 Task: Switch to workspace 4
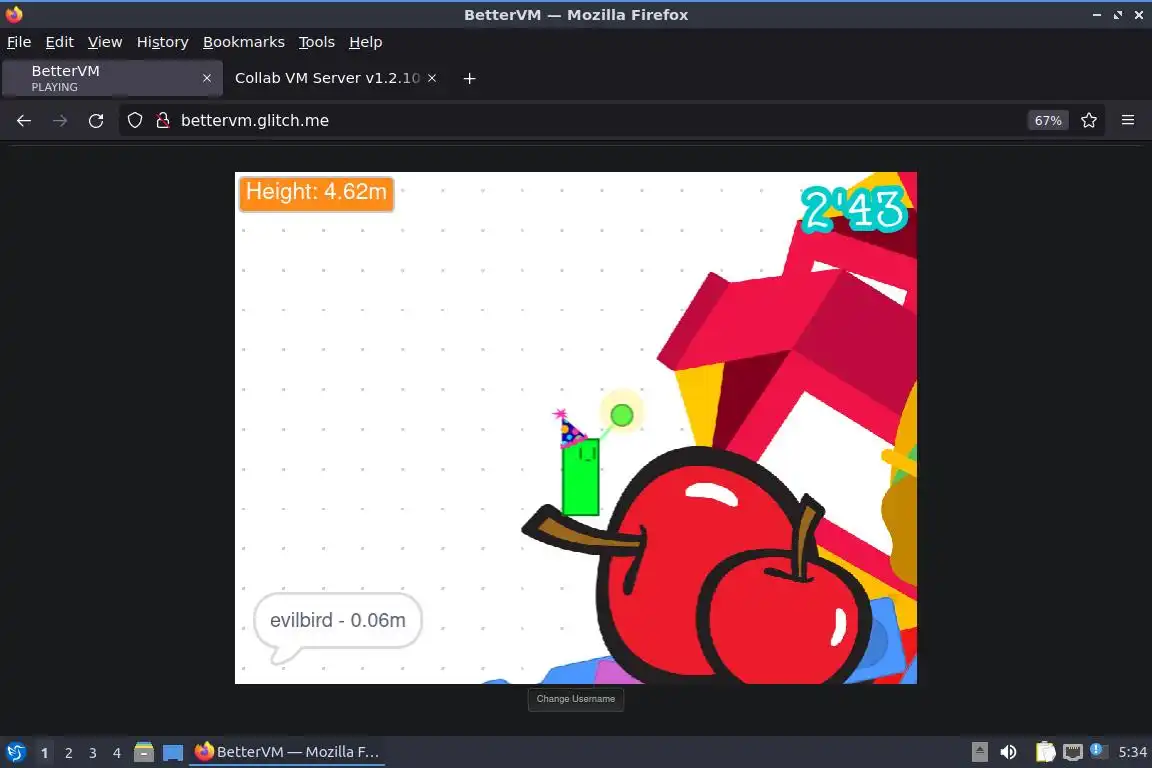[117, 753]
